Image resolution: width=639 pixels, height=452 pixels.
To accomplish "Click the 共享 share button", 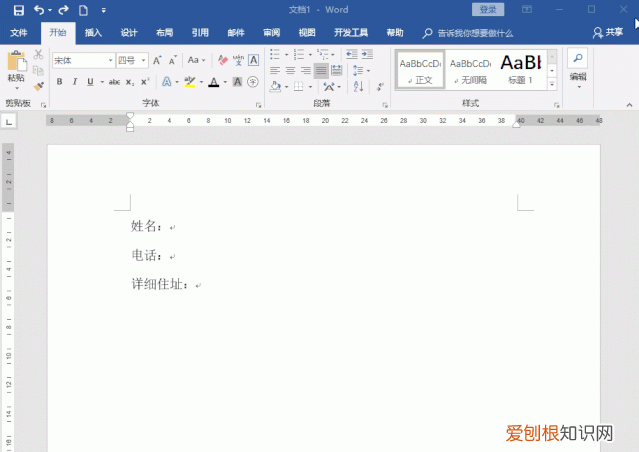I will pyautogui.click(x=608, y=32).
